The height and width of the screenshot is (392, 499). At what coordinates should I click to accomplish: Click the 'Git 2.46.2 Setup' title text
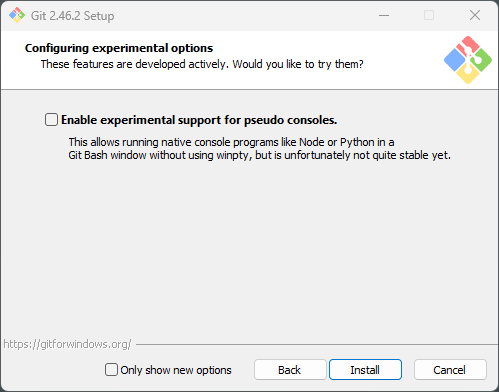(x=72, y=16)
